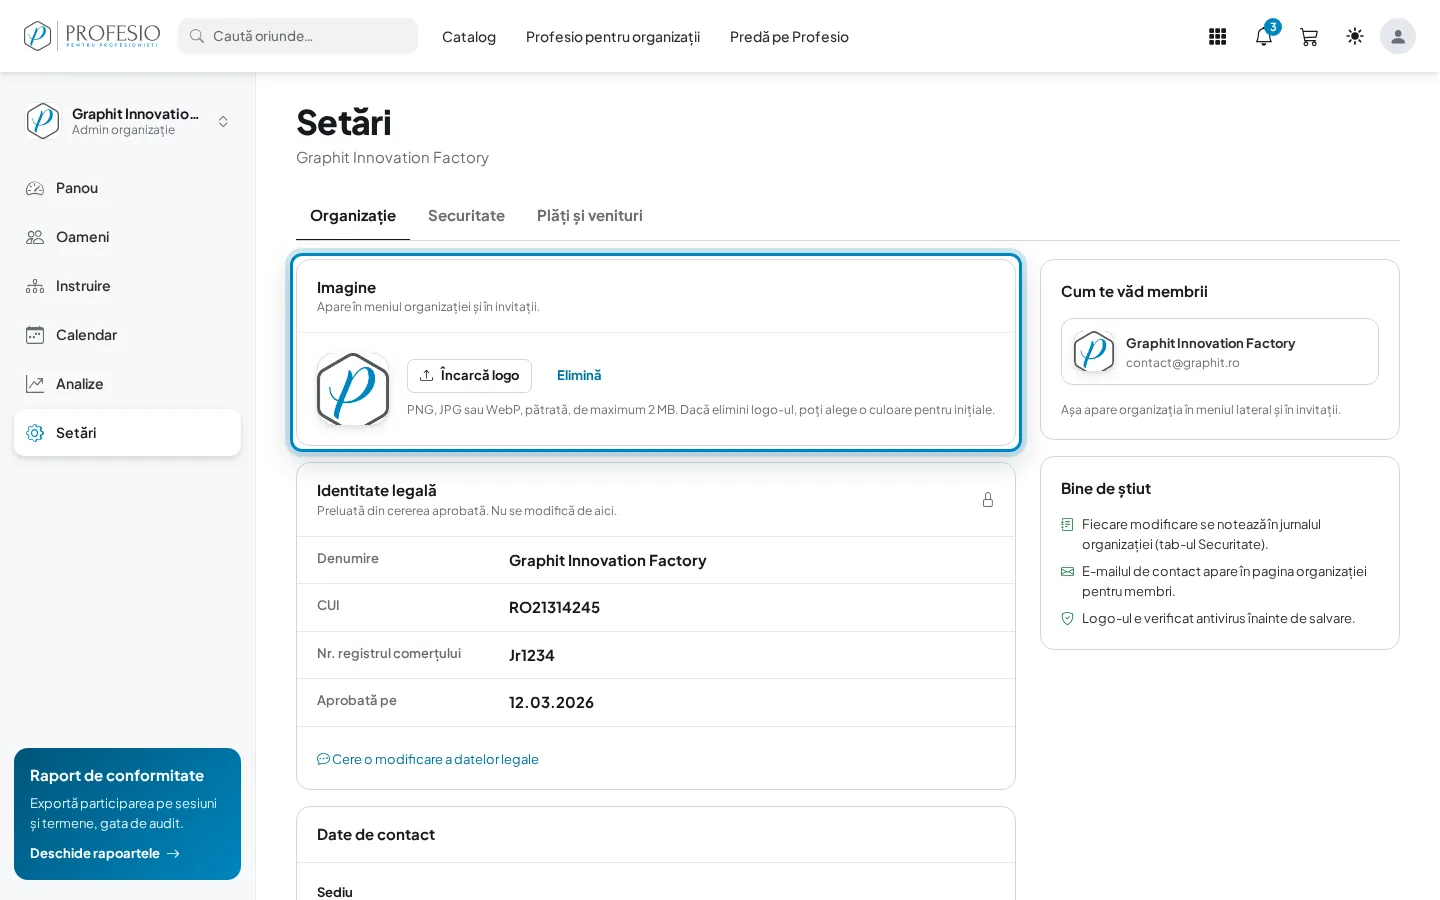Click the shield icon beside 'Logo-ul e verificat'

1067,619
